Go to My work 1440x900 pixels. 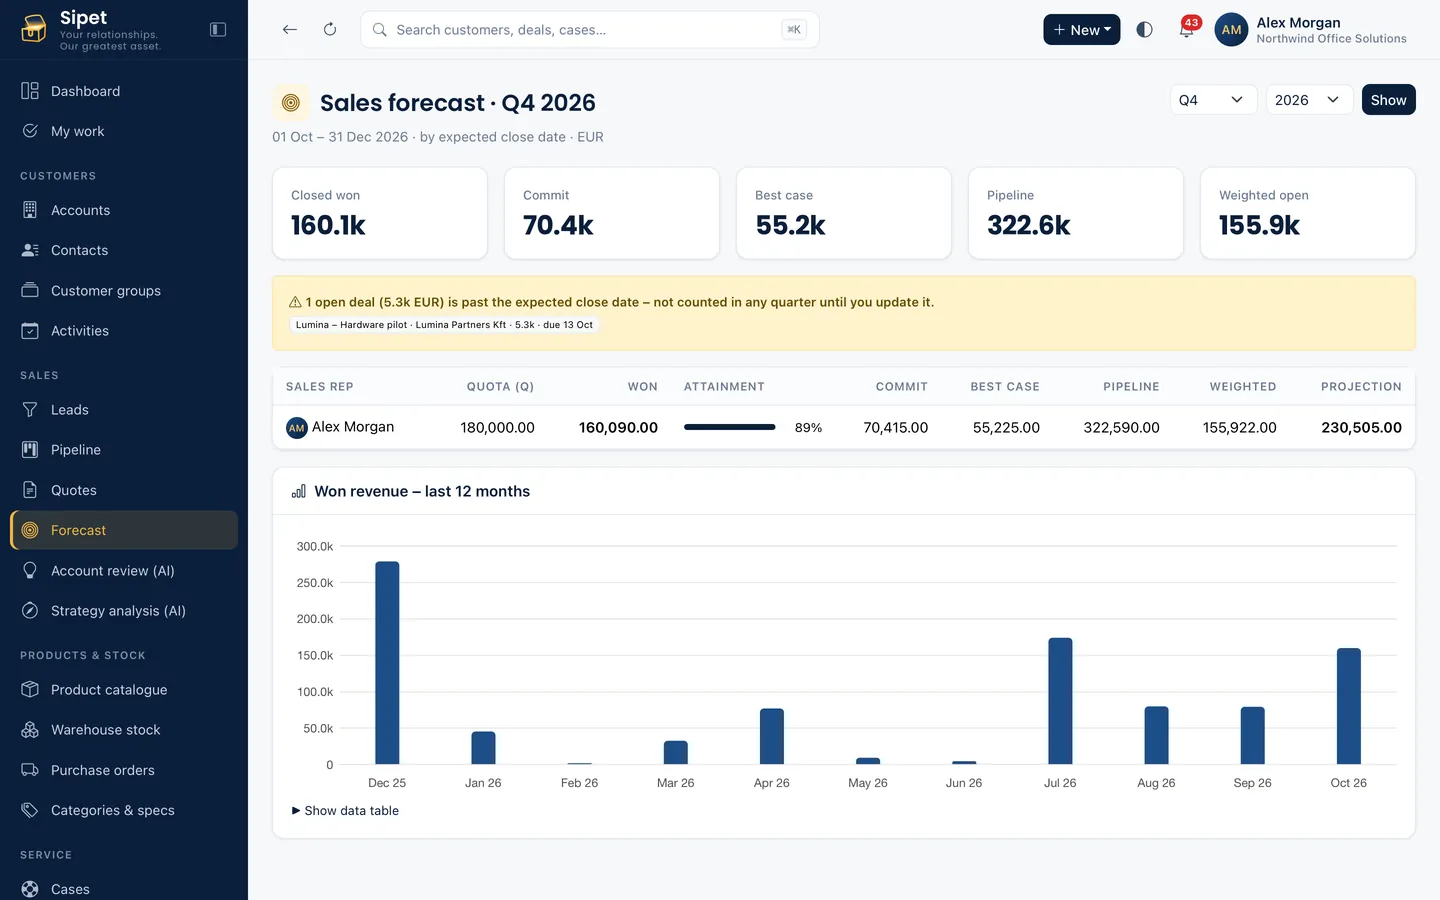(124, 131)
